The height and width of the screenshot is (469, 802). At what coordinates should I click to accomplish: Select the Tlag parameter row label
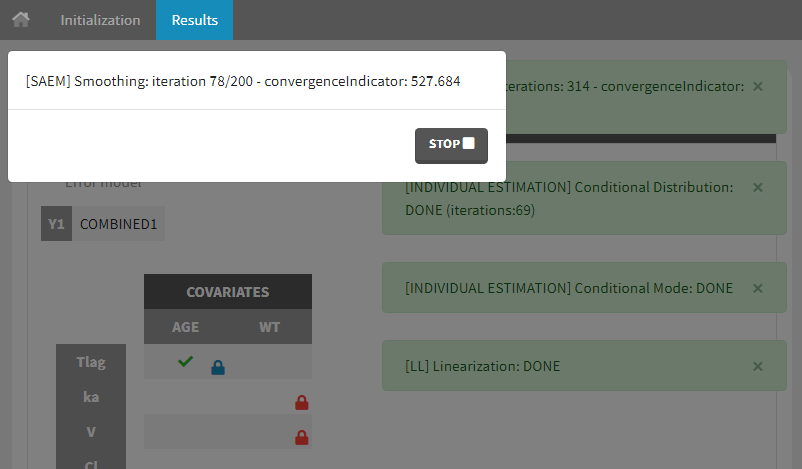point(90,362)
